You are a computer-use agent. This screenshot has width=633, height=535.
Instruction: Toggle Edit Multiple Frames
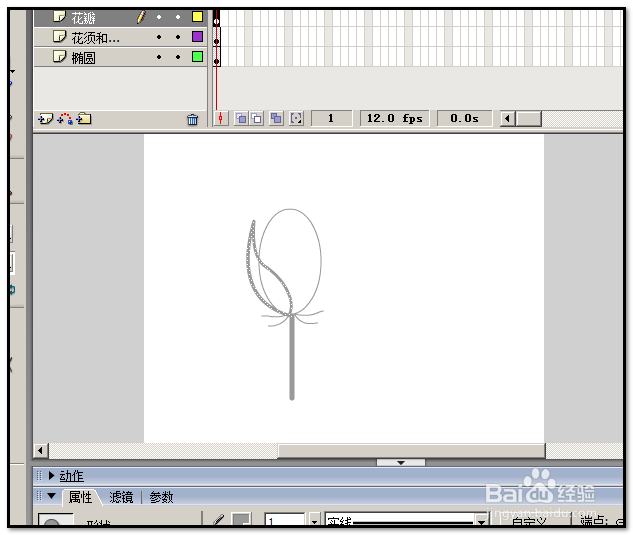pos(276,118)
